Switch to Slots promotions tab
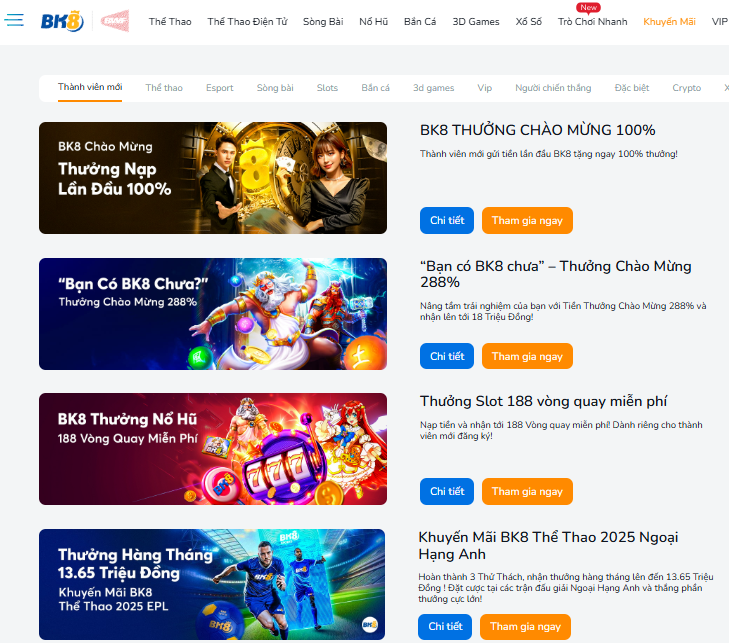The height and width of the screenshot is (643, 729). [327, 87]
